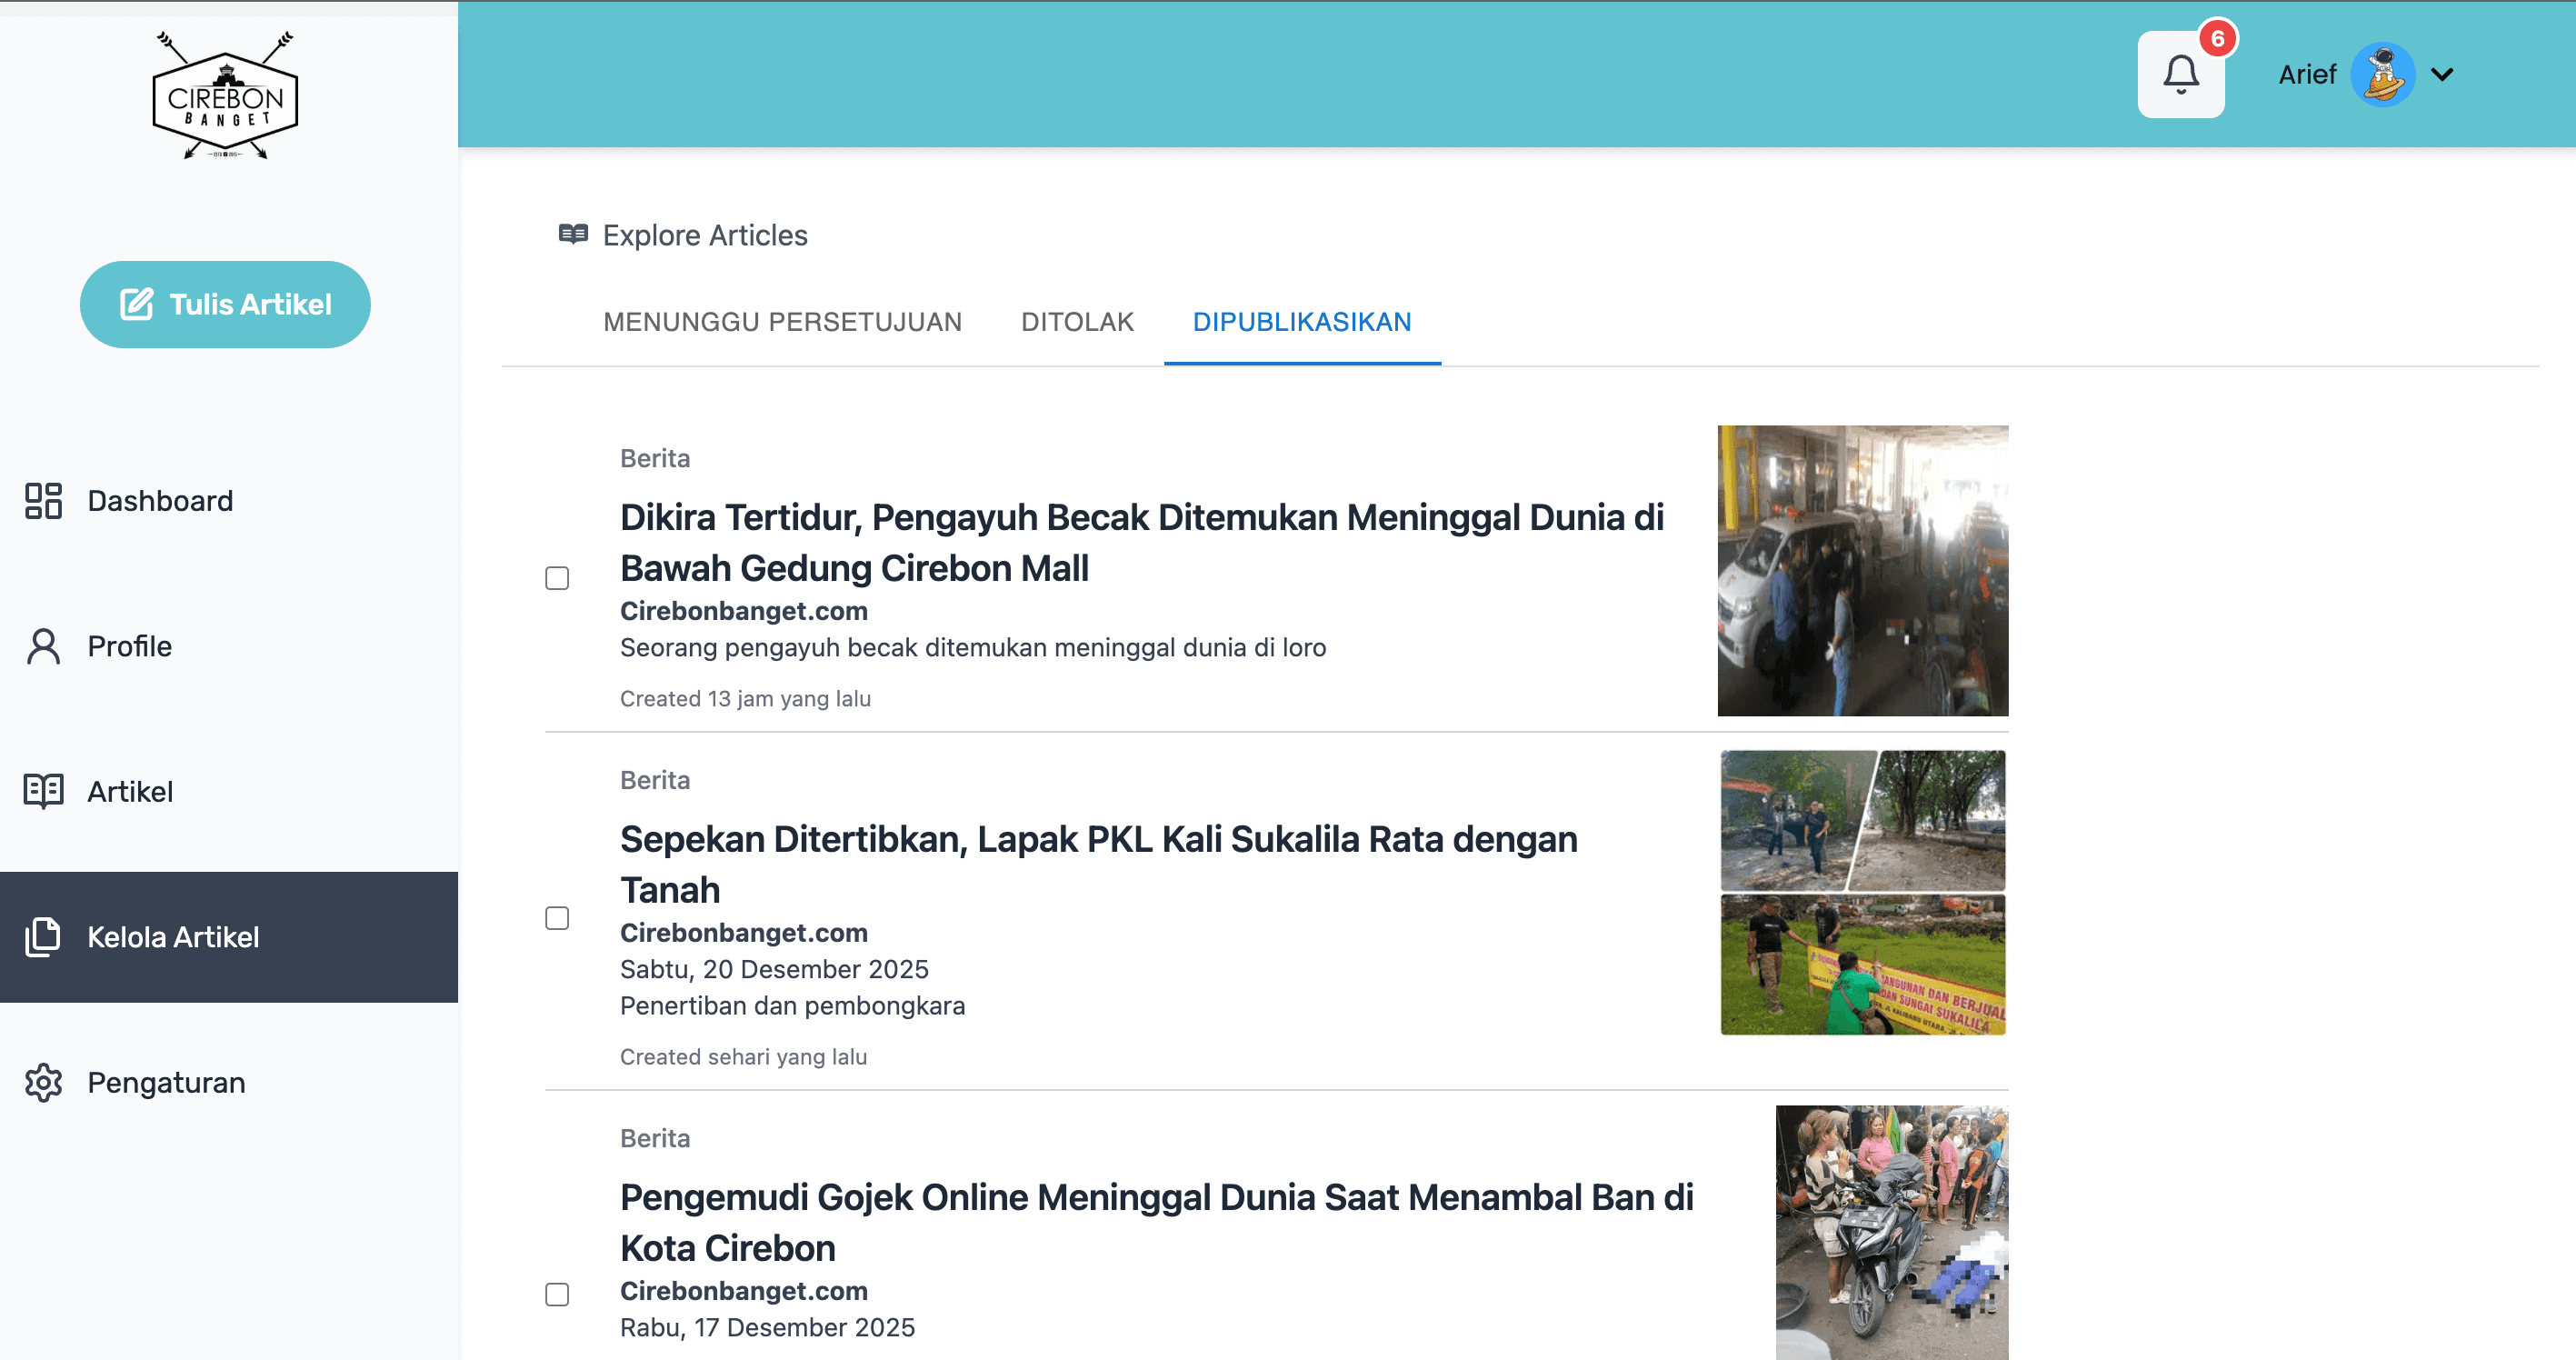This screenshot has height=1360, width=2576.
Task: Click the Dashboard grid icon
Action: tap(43, 501)
